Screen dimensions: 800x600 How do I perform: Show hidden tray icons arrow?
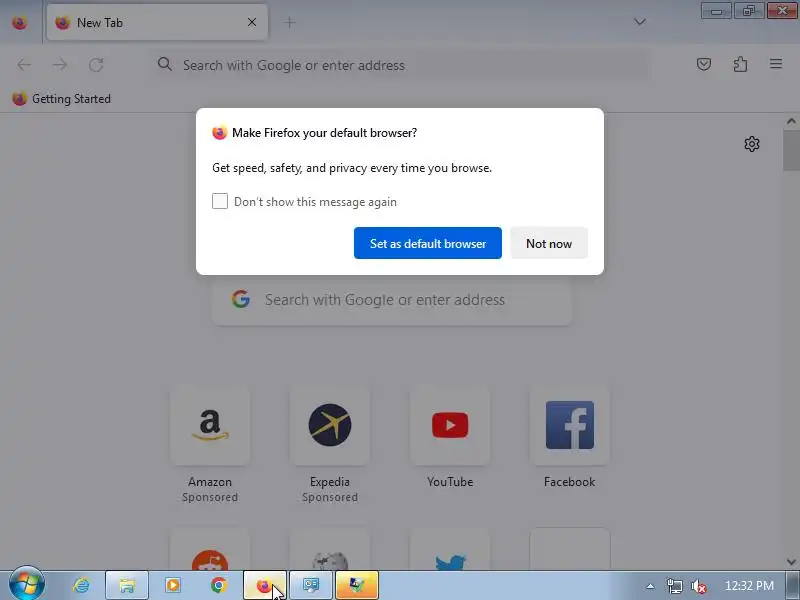point(650,586)
